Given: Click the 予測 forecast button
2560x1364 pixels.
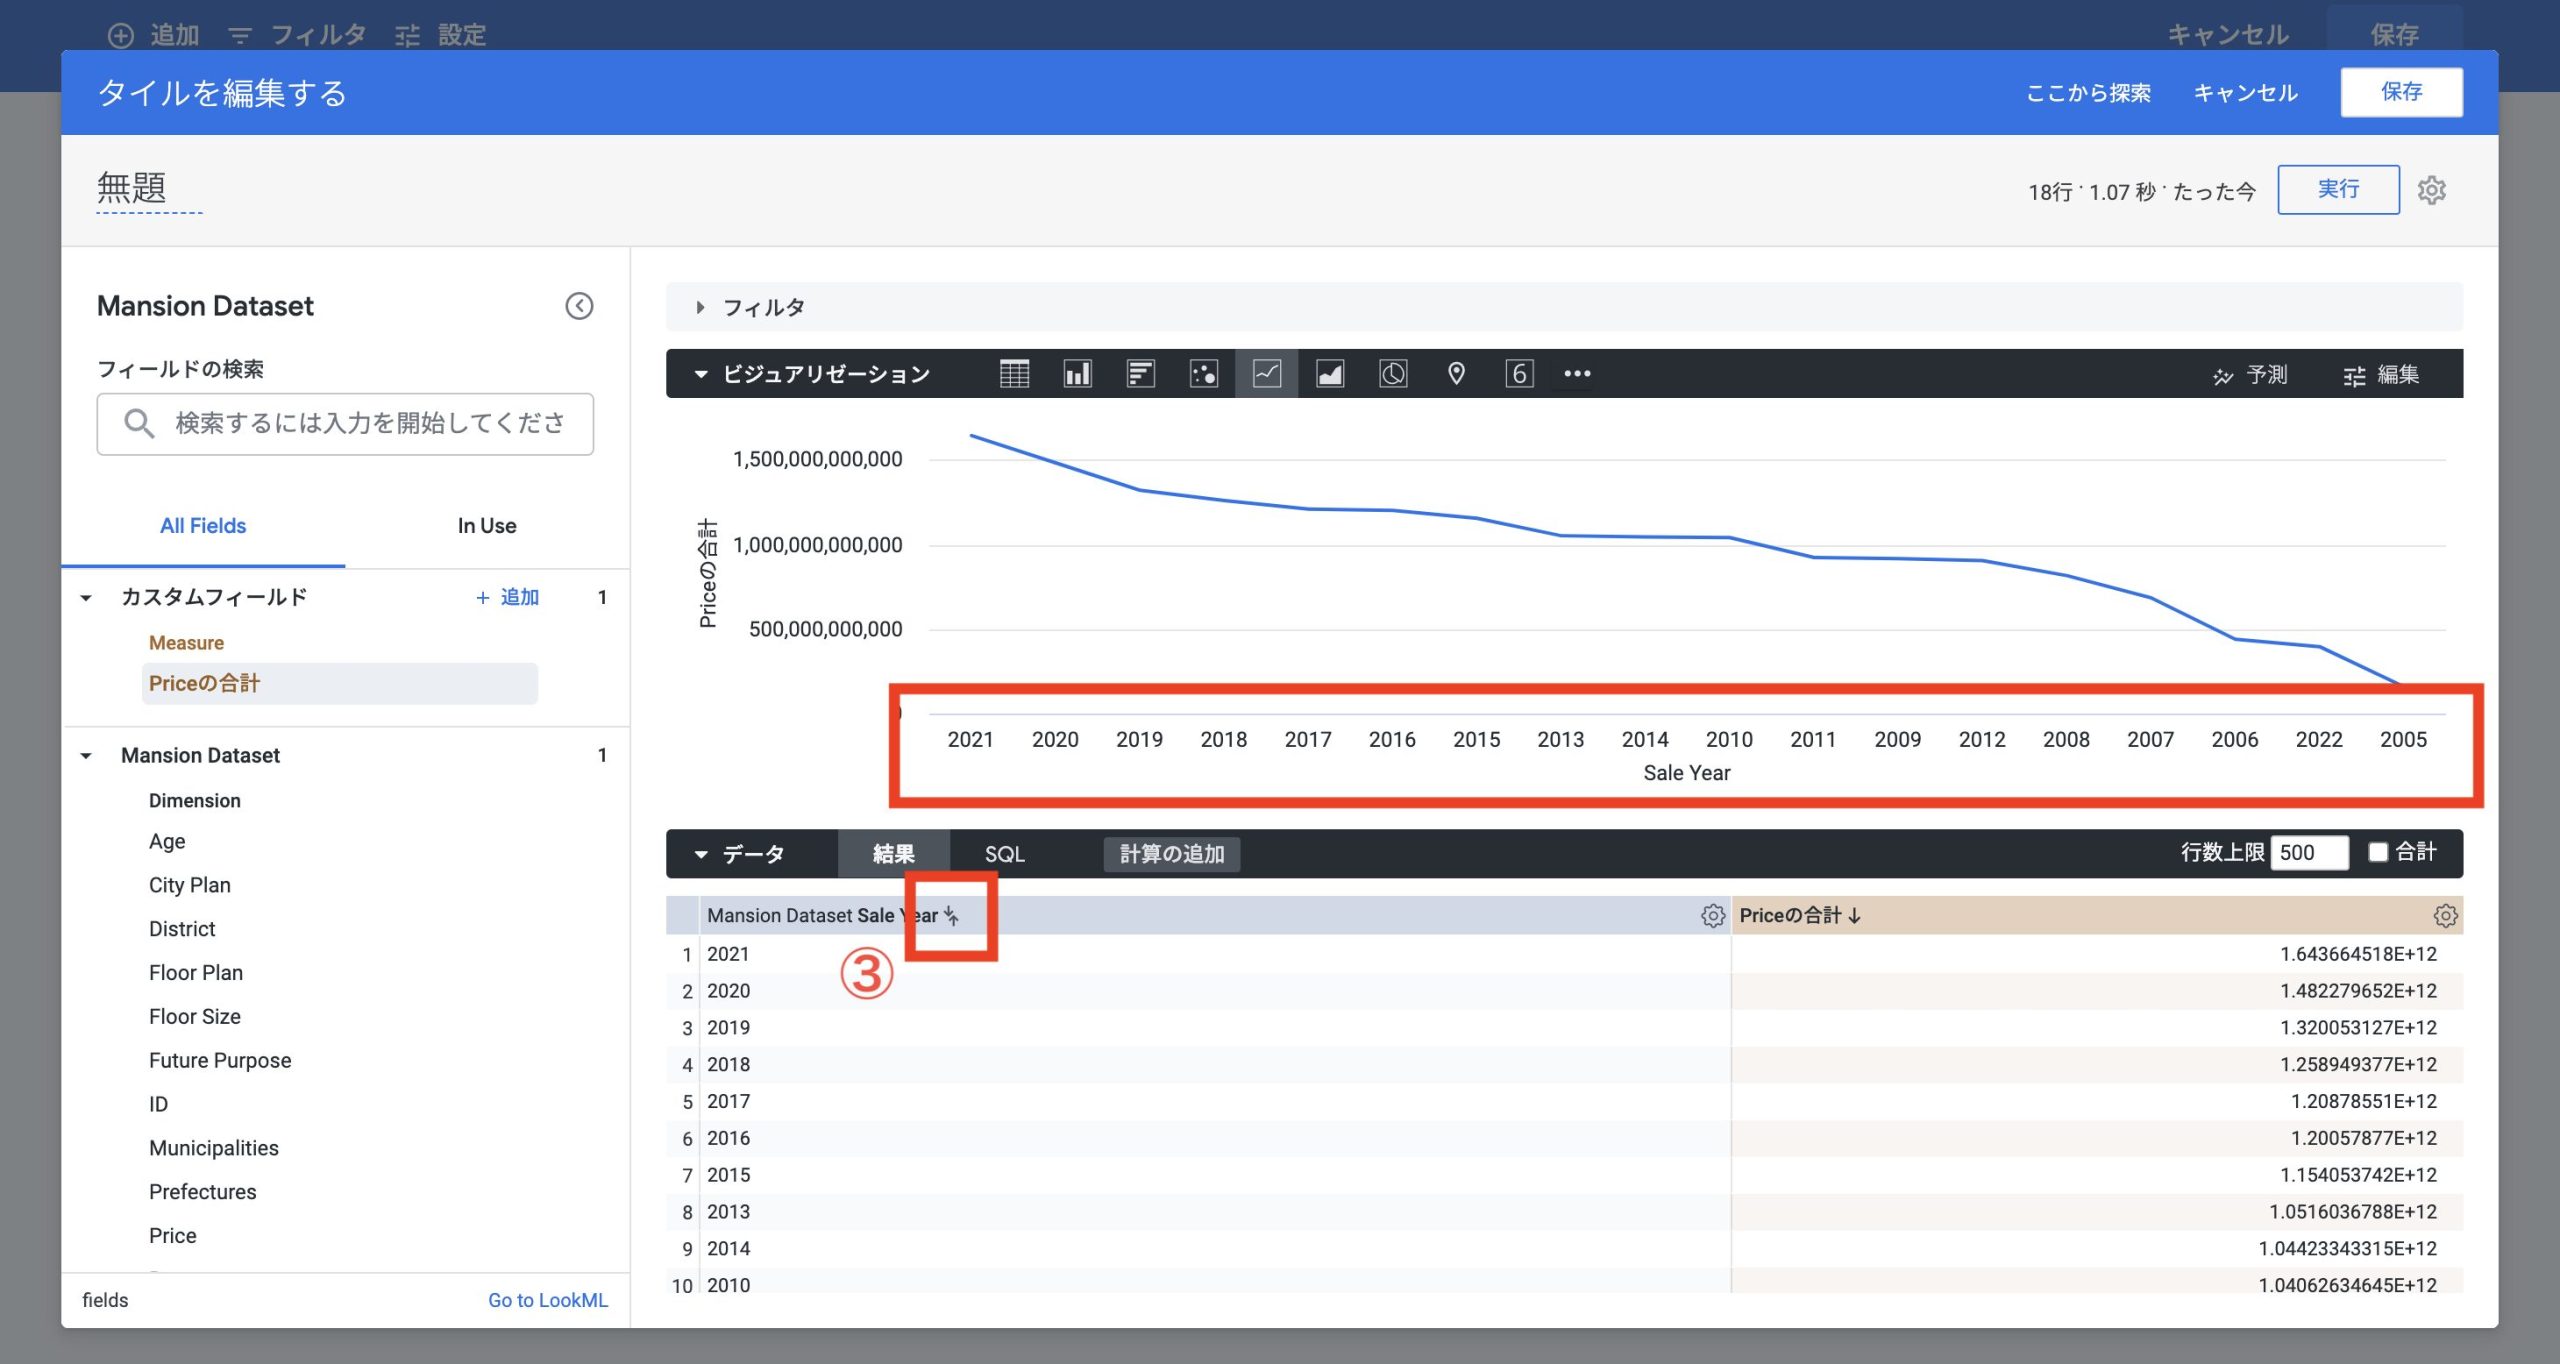Looking at the screenshot, I should (2250, 375).
